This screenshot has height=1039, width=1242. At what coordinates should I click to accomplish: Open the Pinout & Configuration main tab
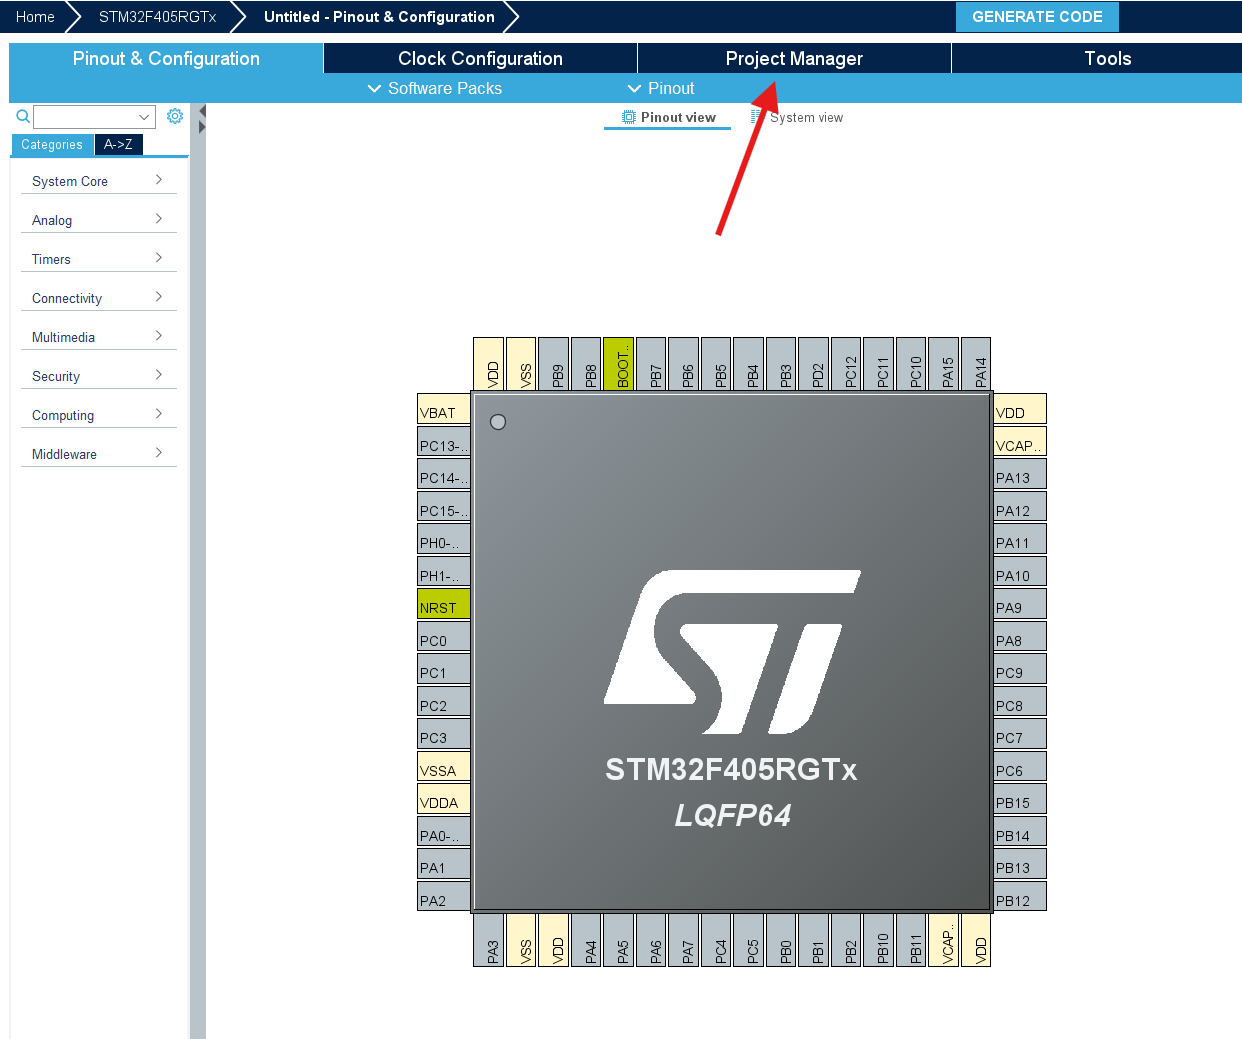(x=166, y=58)
